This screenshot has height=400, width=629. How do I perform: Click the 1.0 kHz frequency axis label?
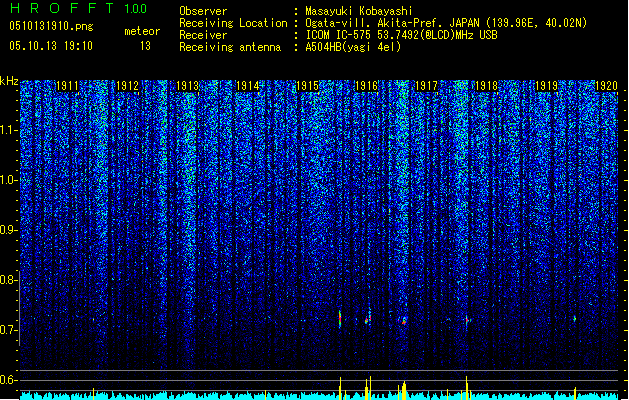coord(9,180)
